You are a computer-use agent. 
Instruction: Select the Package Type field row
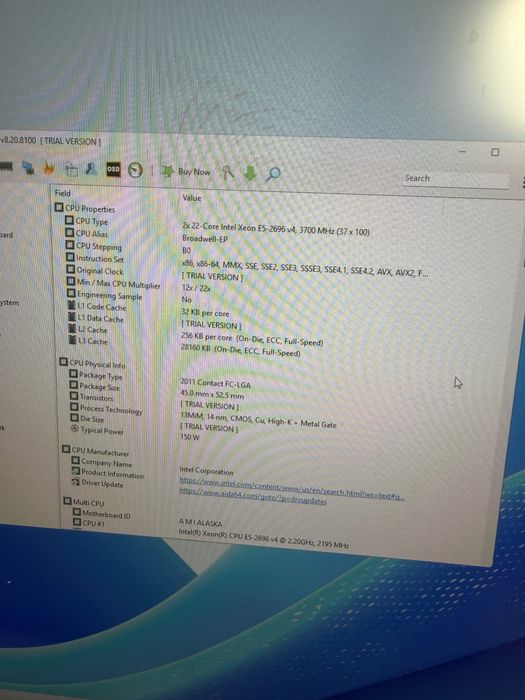pos(96,375)
